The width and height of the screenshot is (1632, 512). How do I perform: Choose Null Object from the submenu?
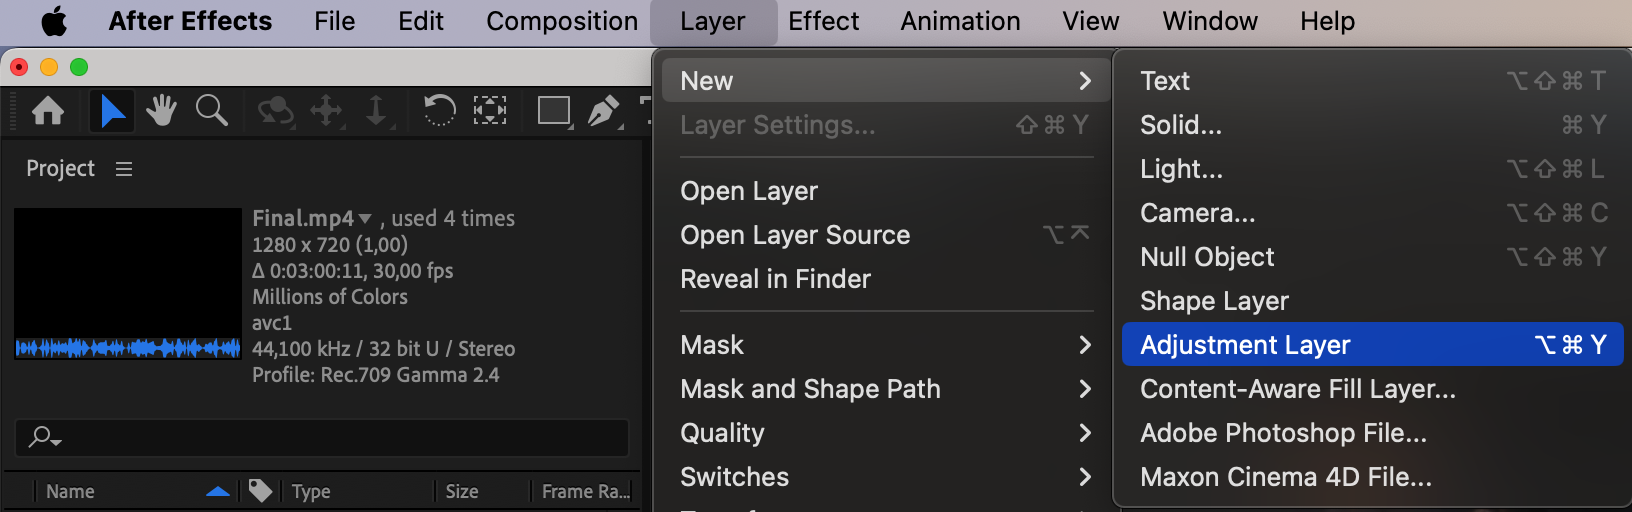(1207, 257)
